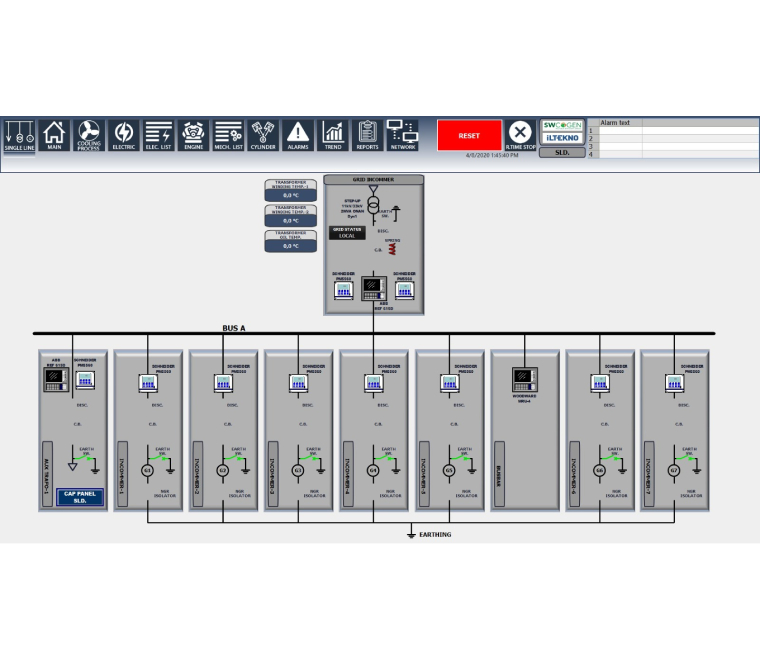The height and width of the screenshot is (660, 760).
Task: Click the Woodward relay device in Busbar panel
Action: 524,378
